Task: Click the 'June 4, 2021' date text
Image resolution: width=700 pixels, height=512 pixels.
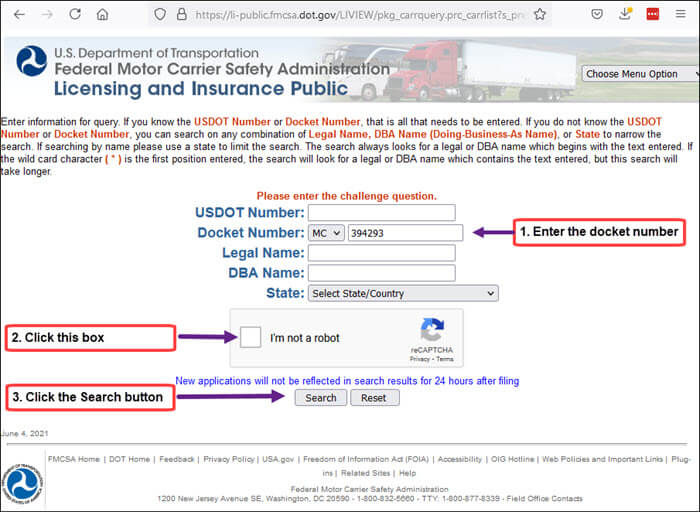Action: (x=25, y=433)
